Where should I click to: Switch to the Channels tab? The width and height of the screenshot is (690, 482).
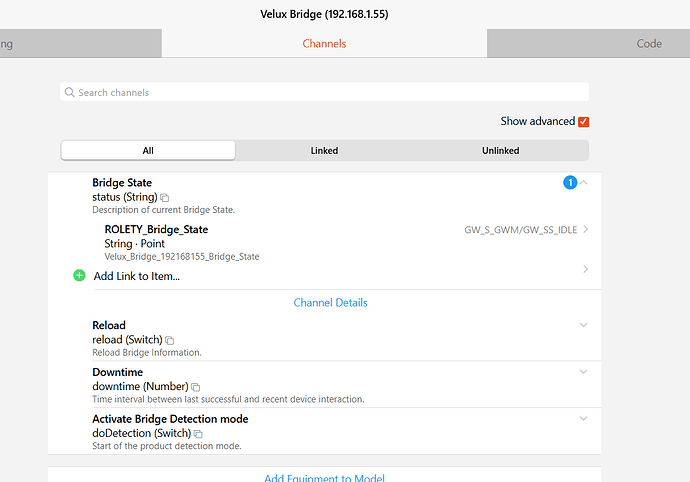324,44
